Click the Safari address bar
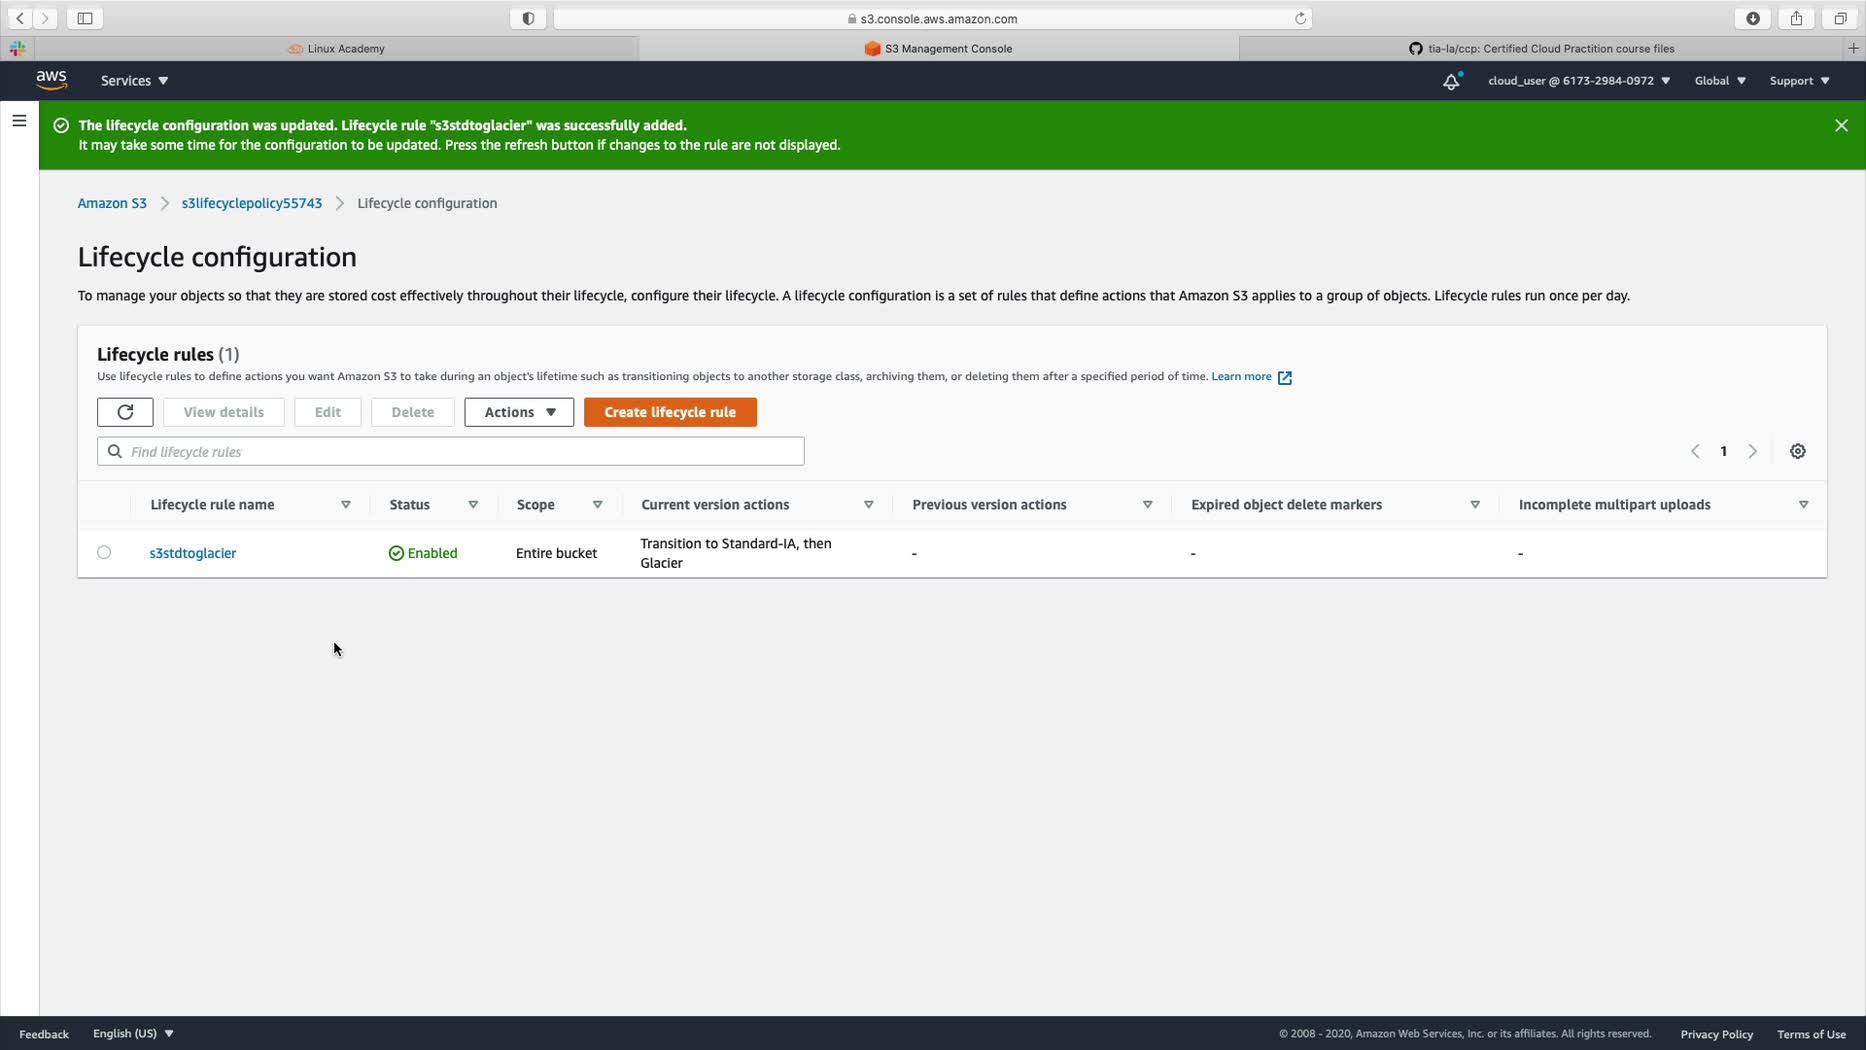Viewport: 1866px width, 1050px height. (x=932, y=18)
